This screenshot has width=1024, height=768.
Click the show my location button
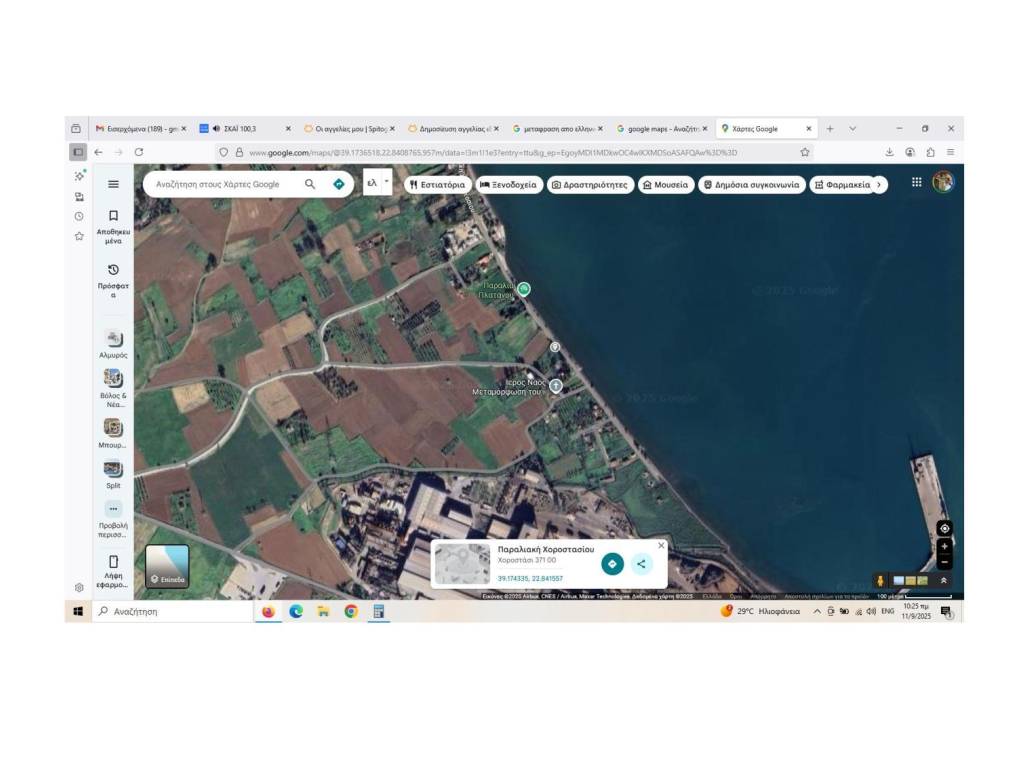[944, 528]
